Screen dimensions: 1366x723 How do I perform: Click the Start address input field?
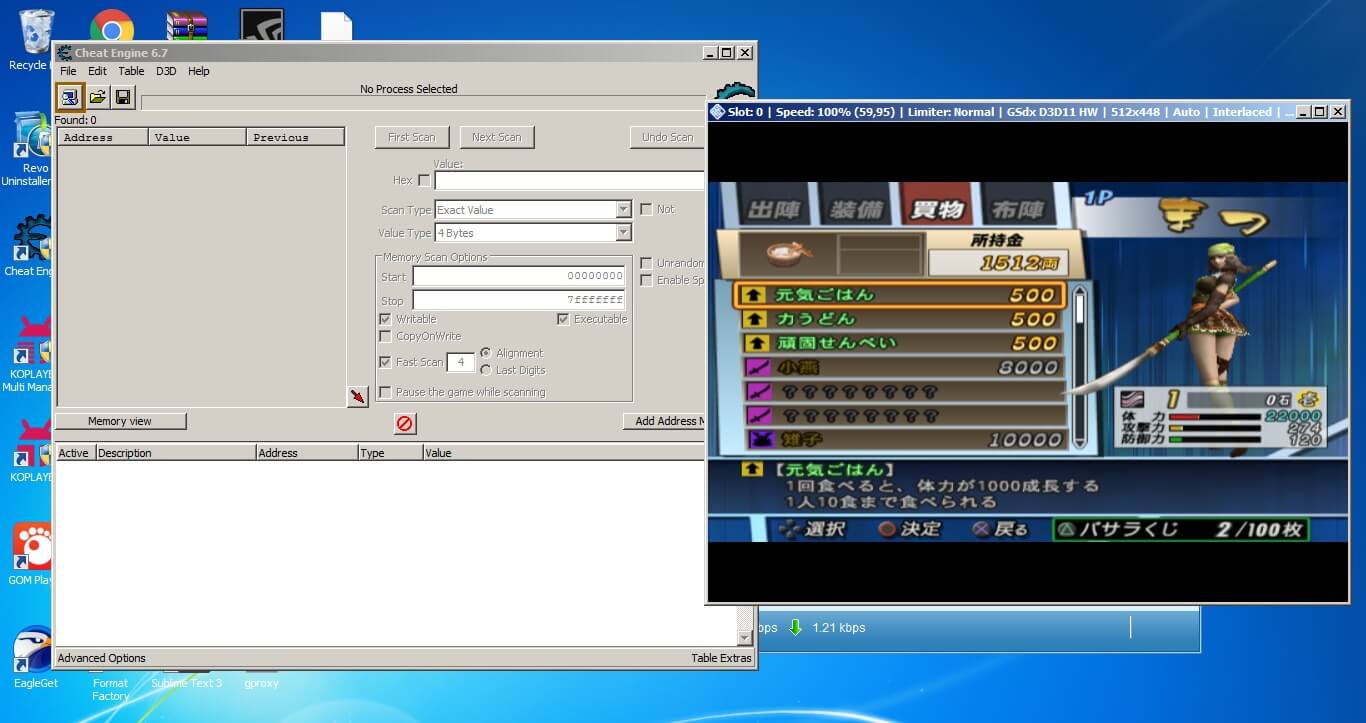[519, 276]
